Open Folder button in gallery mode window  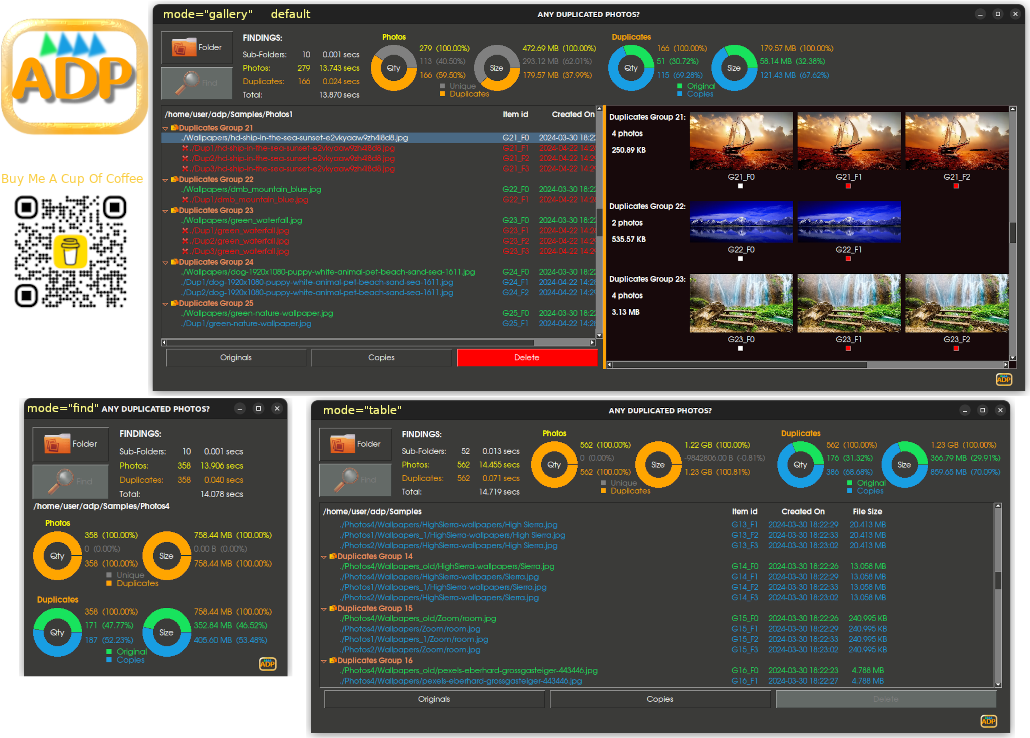point(197,47)
